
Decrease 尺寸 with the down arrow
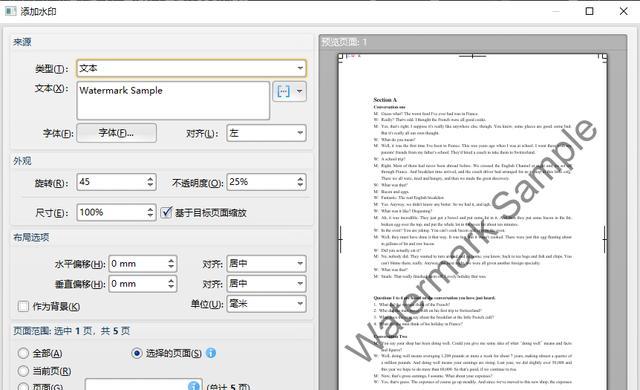coord(151,217)
